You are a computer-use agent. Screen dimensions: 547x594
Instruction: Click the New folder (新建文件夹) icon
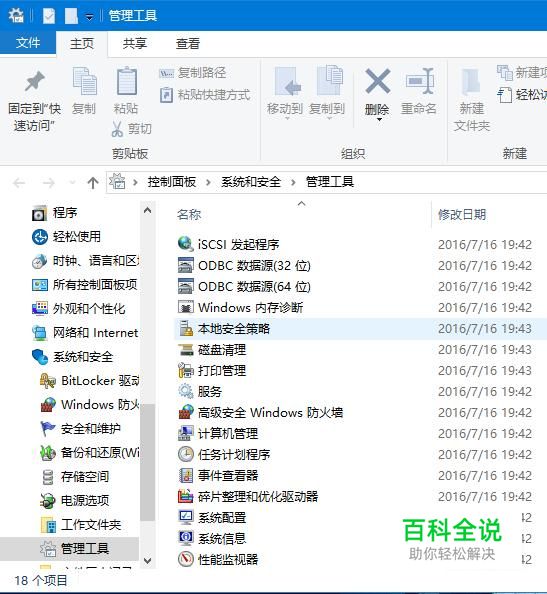[x=471, y=81]
